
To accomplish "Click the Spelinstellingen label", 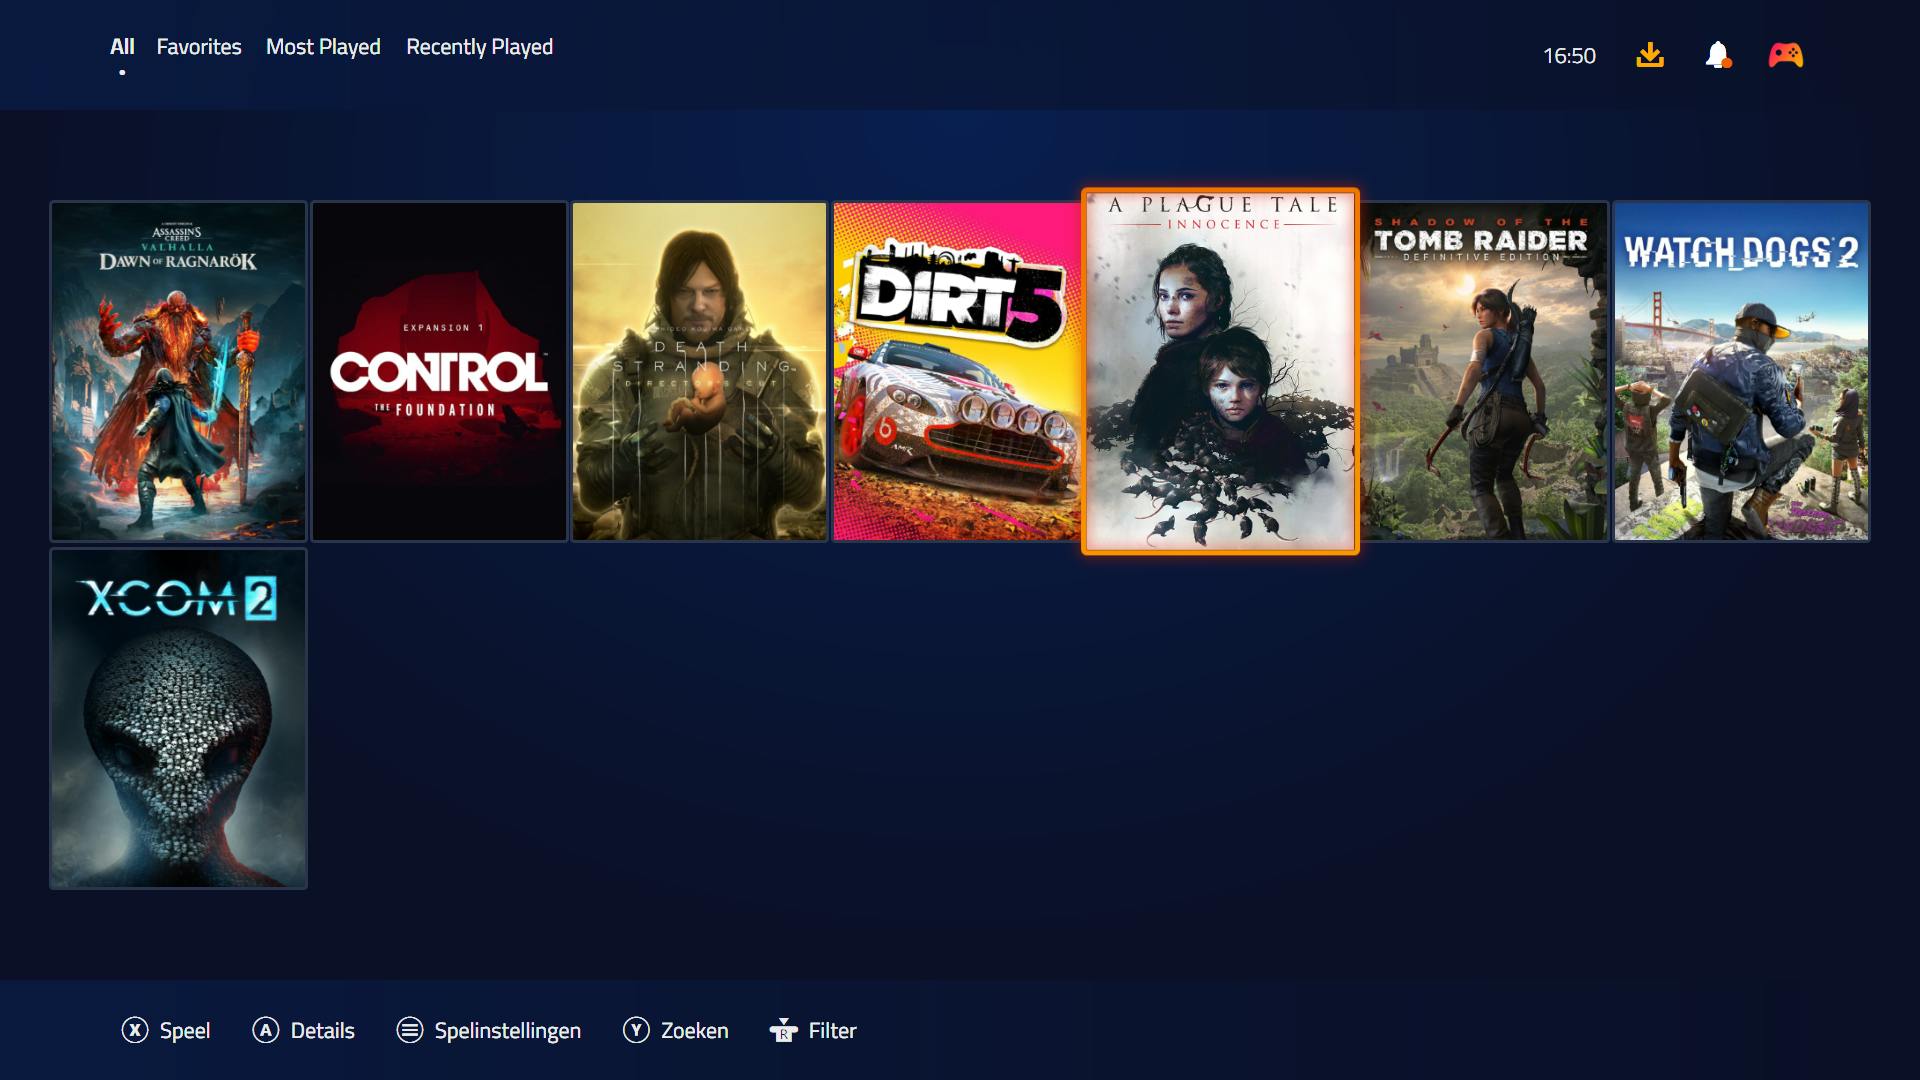I will tap(507, 1030).
